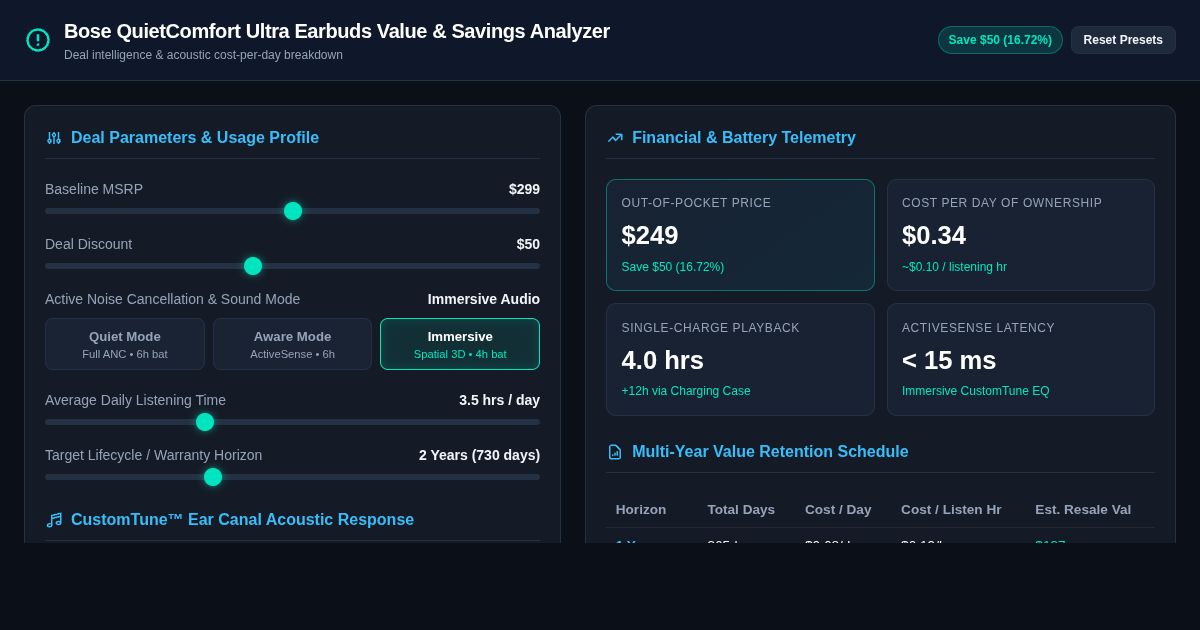This screenshot has width=1200, height=630.
Task: Click the chart file icon beside Multi-Year Value Retention
Action: click(x=615, y=452)
